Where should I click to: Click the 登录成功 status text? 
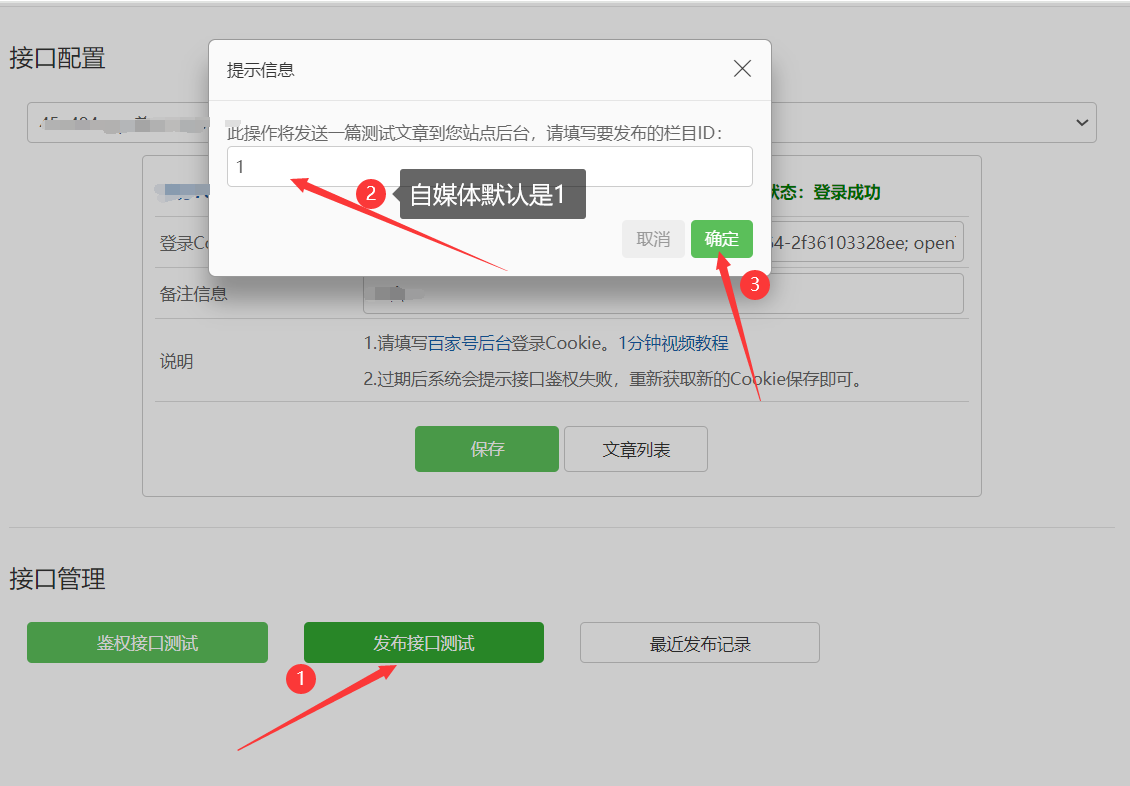[846, 192]
